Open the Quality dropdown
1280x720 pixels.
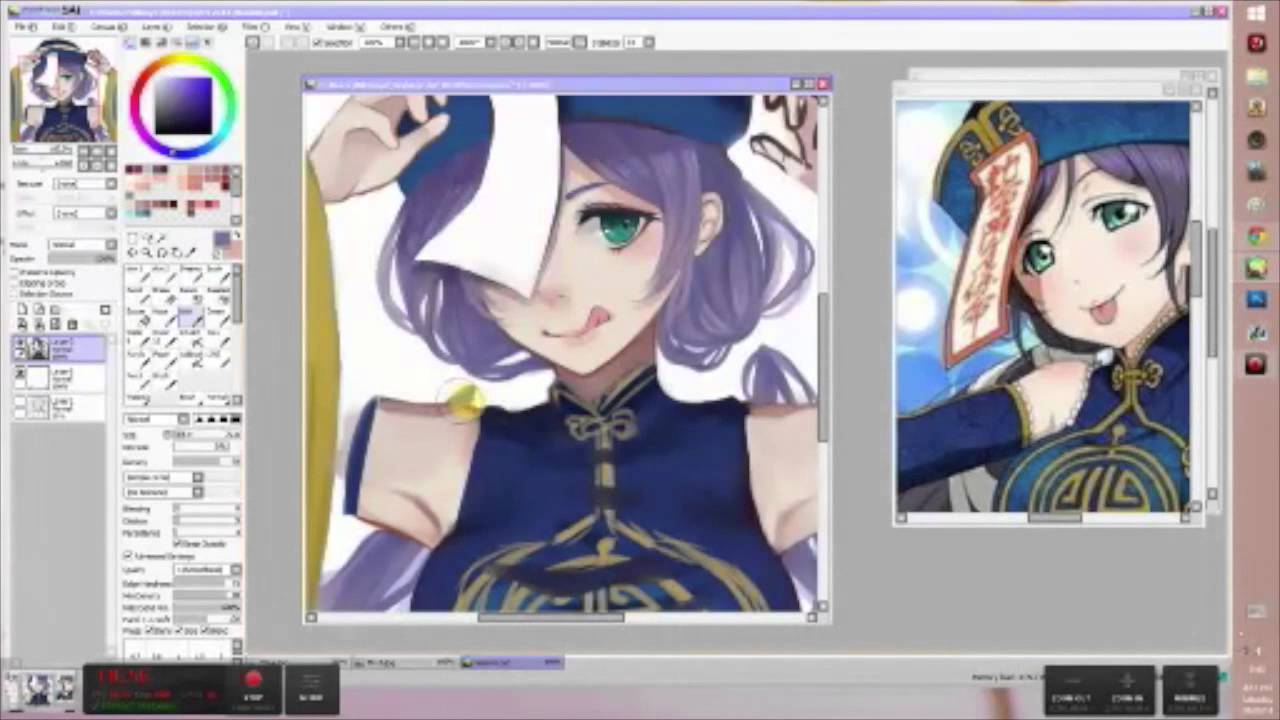(207, 569)
